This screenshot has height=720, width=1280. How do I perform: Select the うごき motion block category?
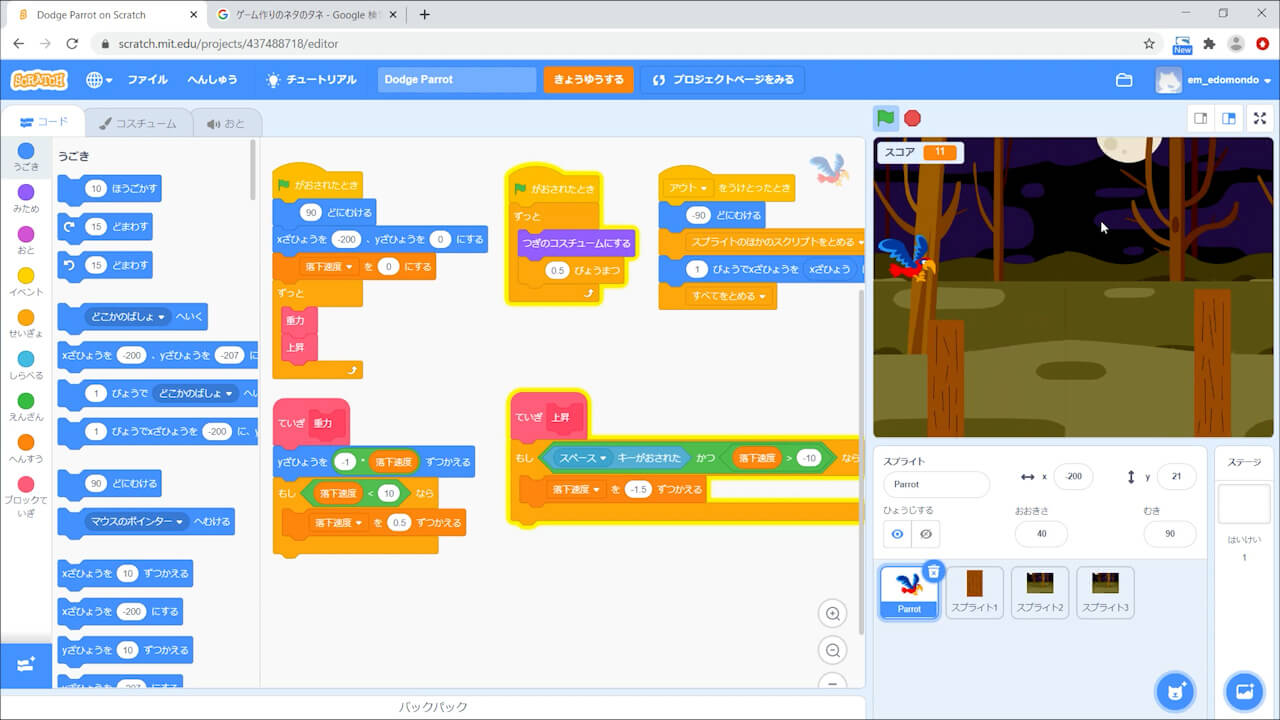26,157
